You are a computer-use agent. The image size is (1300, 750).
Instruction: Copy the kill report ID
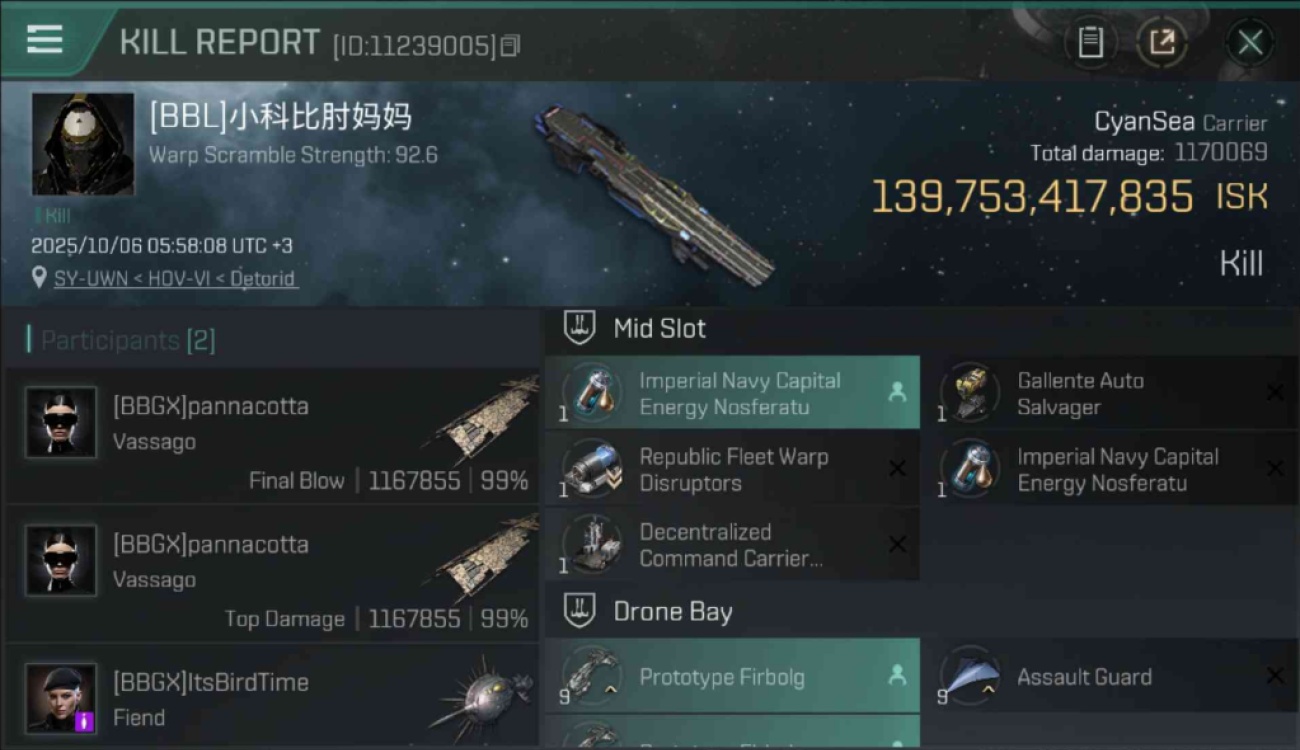[x=511, y=45]
